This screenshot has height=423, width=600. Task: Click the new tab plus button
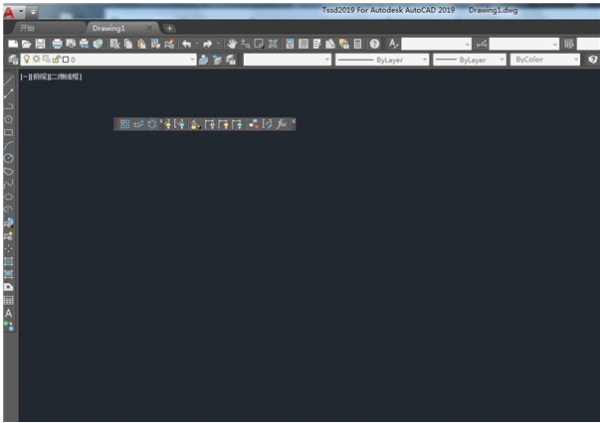click(169, 28)
